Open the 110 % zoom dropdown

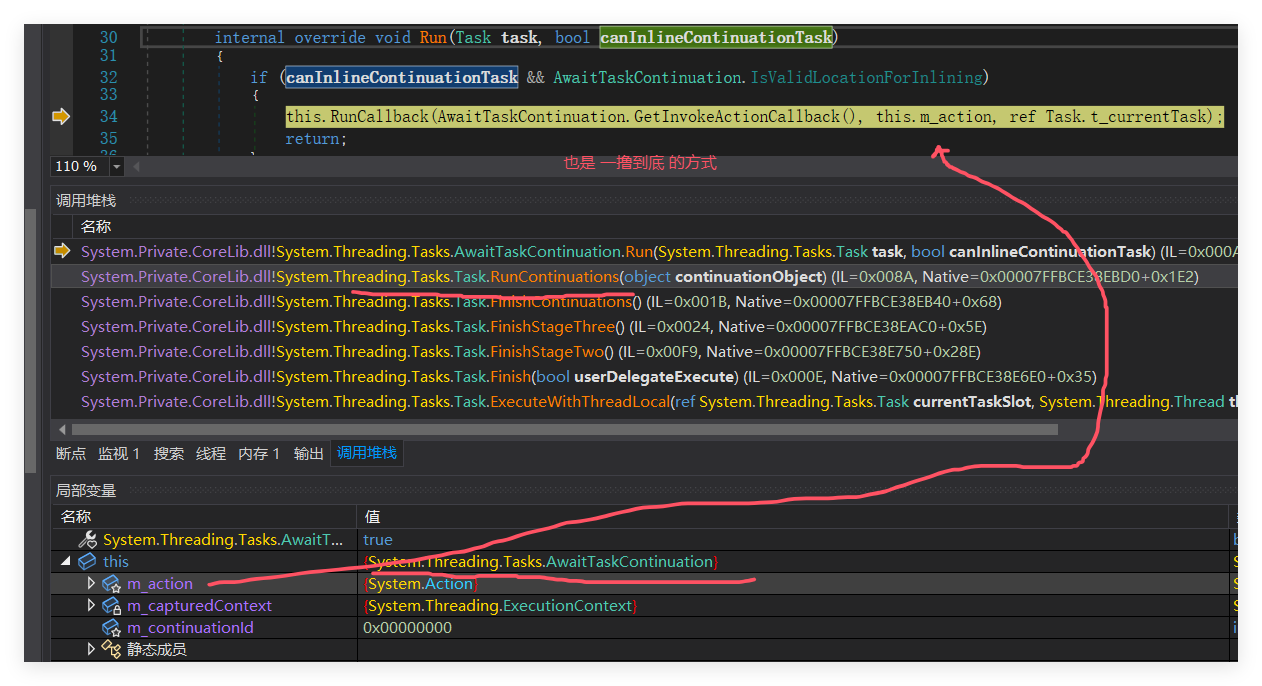coord(116,167)
